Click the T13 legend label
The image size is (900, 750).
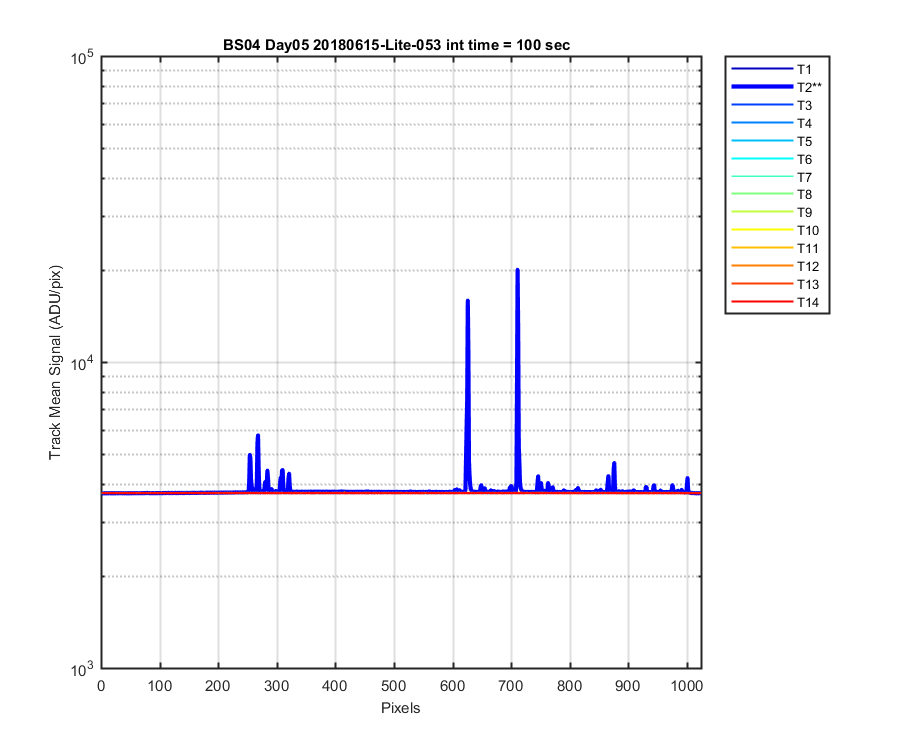point(808,285)
